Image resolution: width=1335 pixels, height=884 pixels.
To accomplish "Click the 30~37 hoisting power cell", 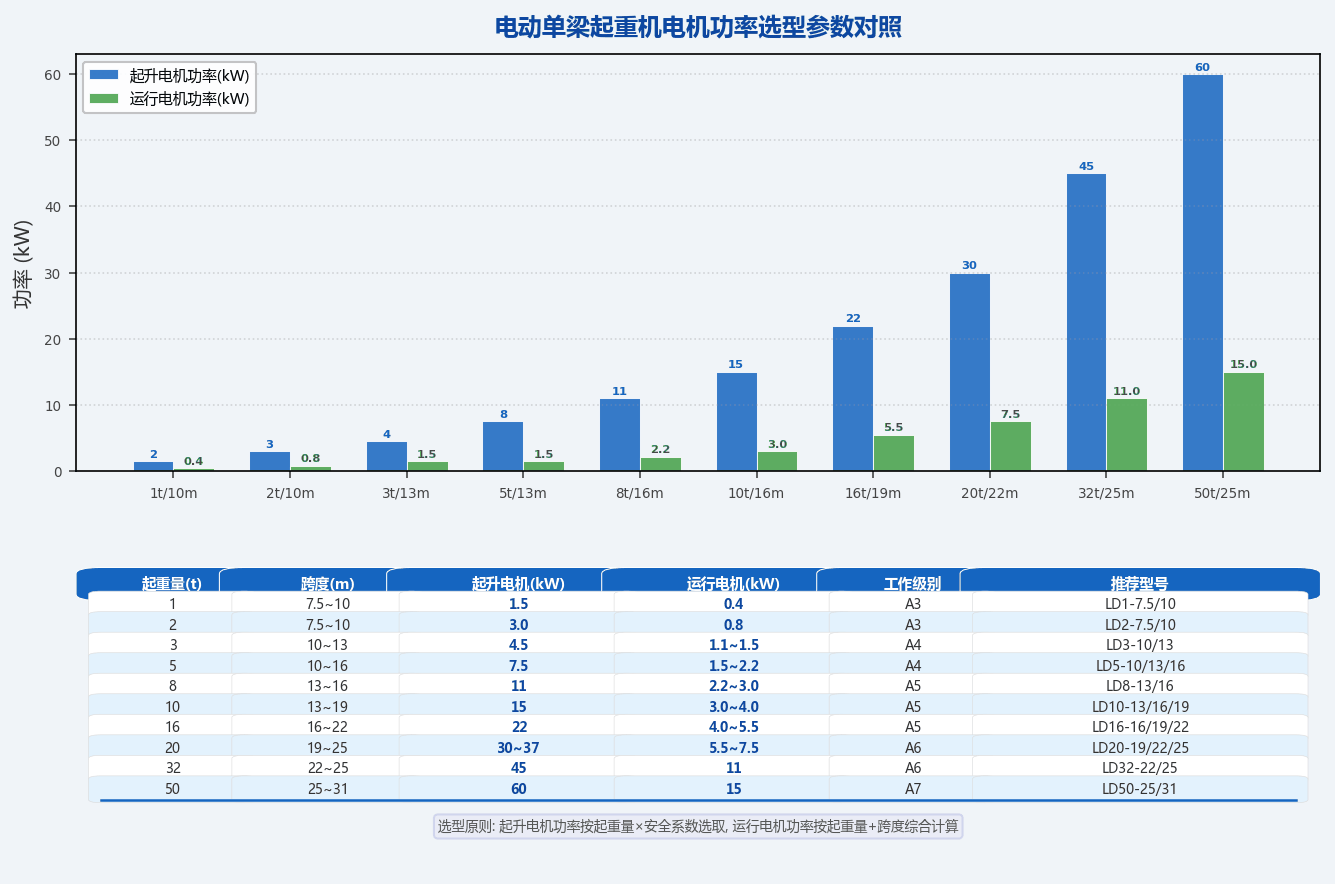I will tap(518, 748).
